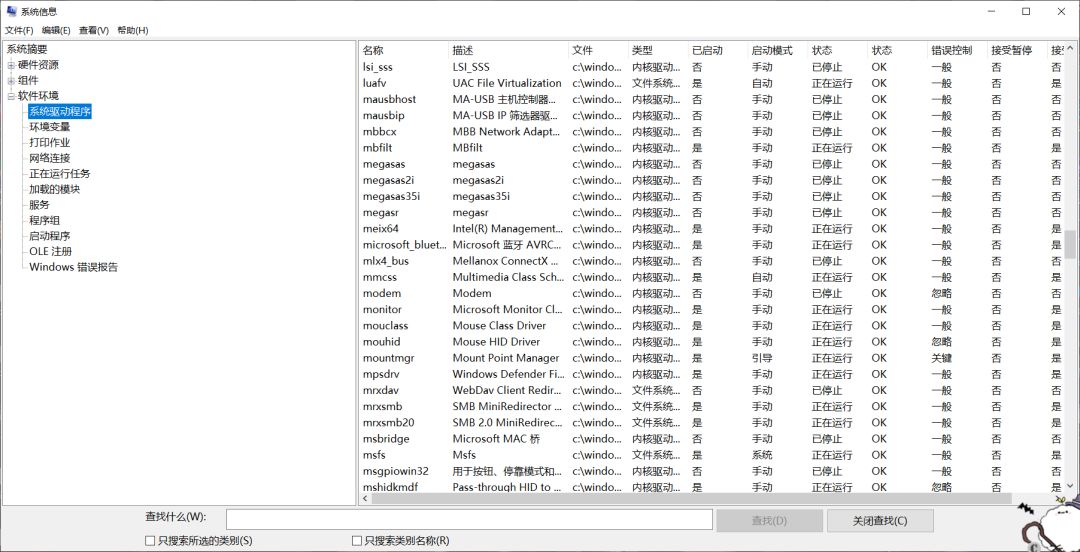Image resolution: width=1080 pixels, height=552 pixels.
Task: Sort by the 名称 column header
Action: (403, 50)
